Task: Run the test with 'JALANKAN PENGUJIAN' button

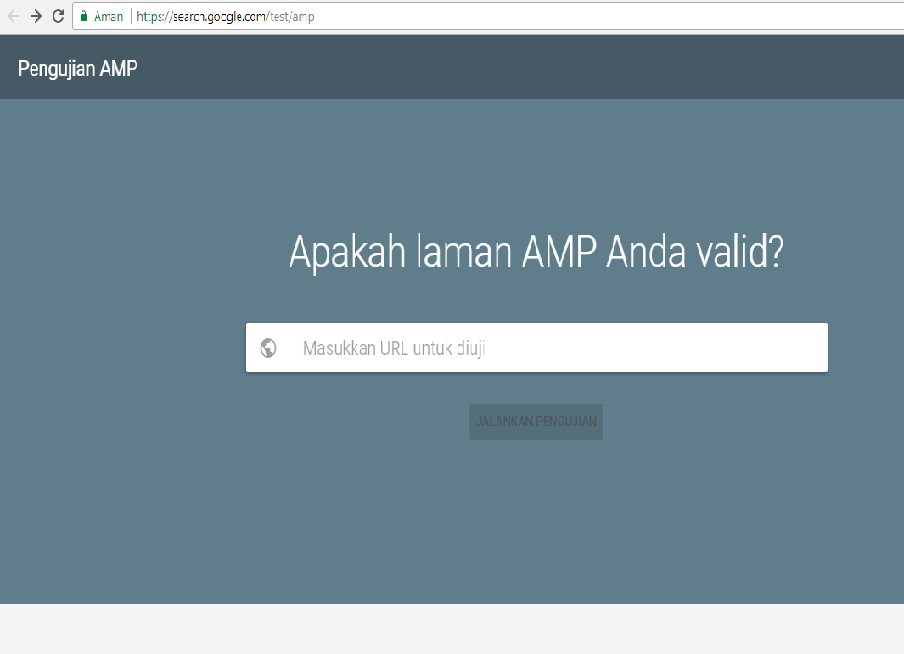Action: pyautogui.click(x=536, y=422)
